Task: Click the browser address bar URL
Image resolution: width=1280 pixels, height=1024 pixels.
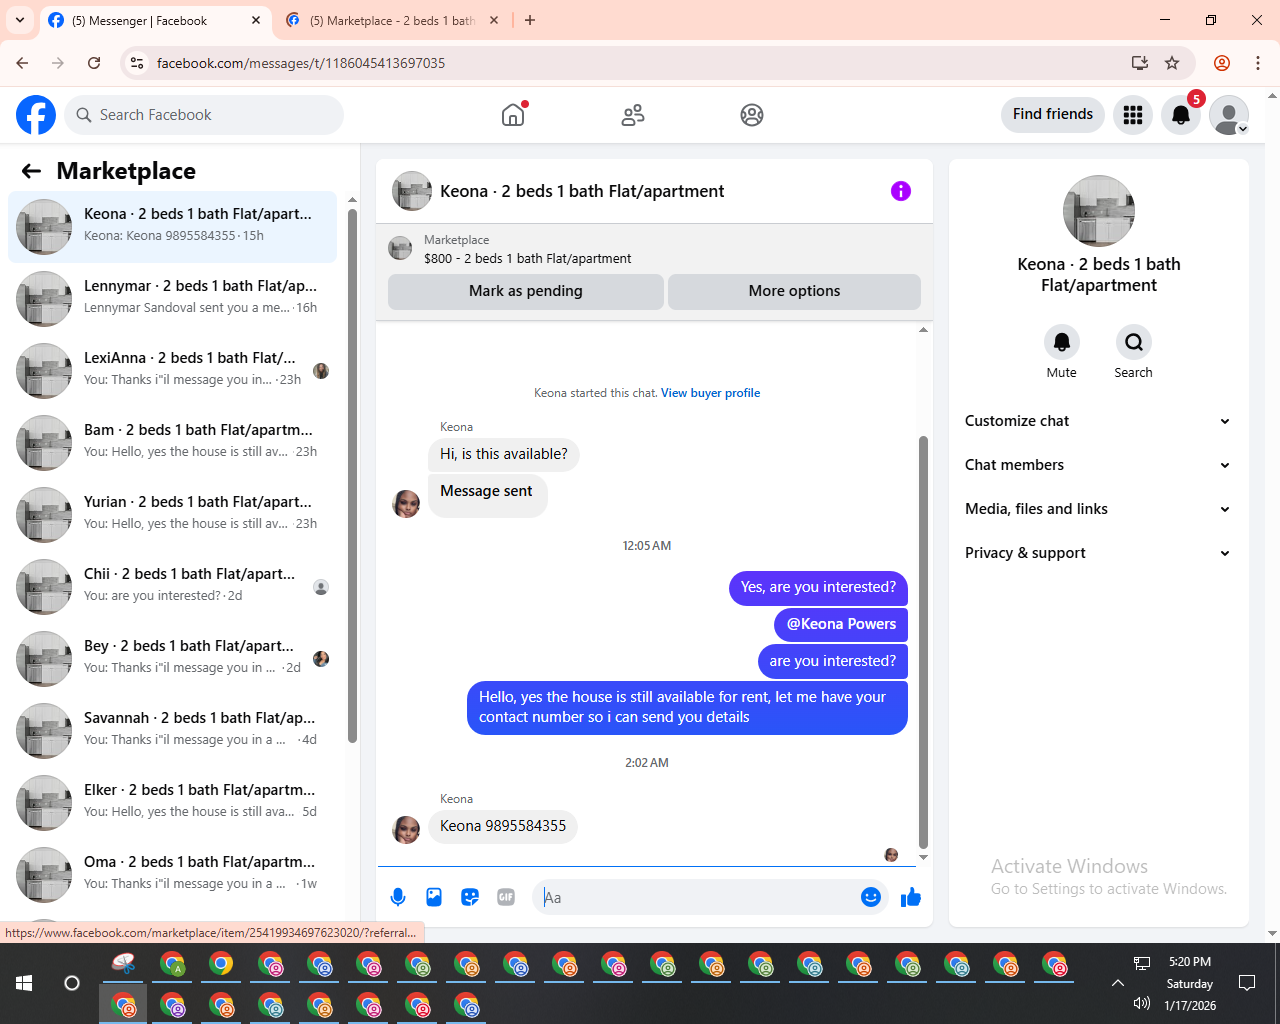Action: pyautogui.click(x=301, y=63)
